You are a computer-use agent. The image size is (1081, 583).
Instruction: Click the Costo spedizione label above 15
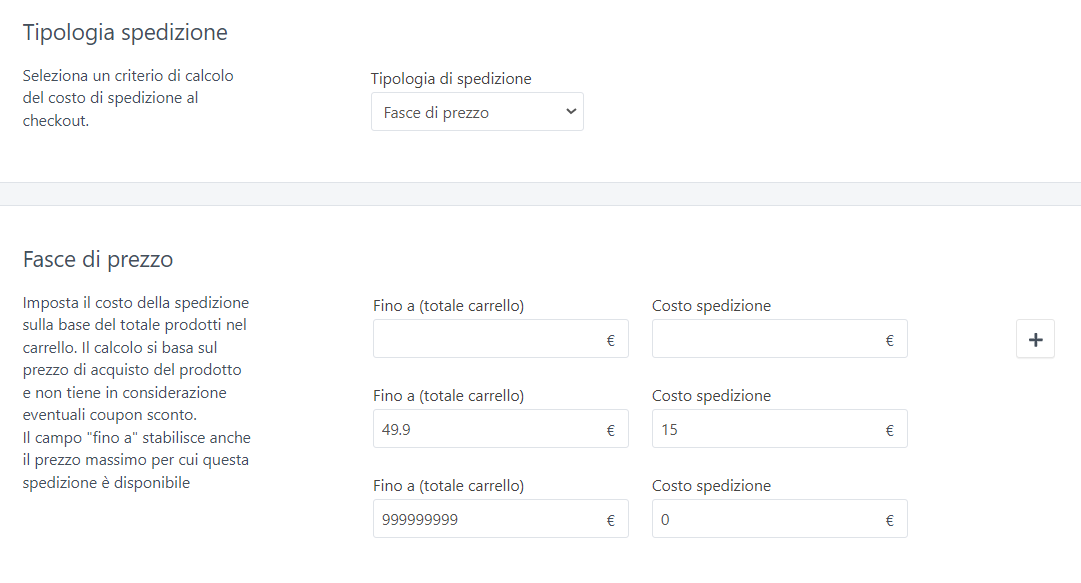pos(711,396)
